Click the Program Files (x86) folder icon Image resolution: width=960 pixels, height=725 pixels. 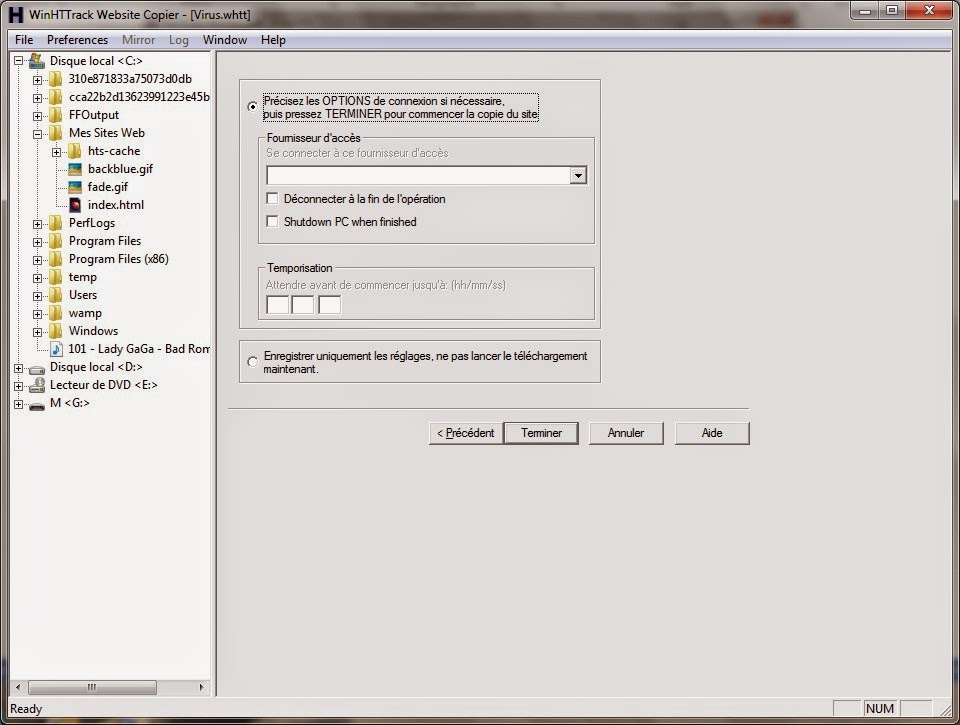(55, 259)
